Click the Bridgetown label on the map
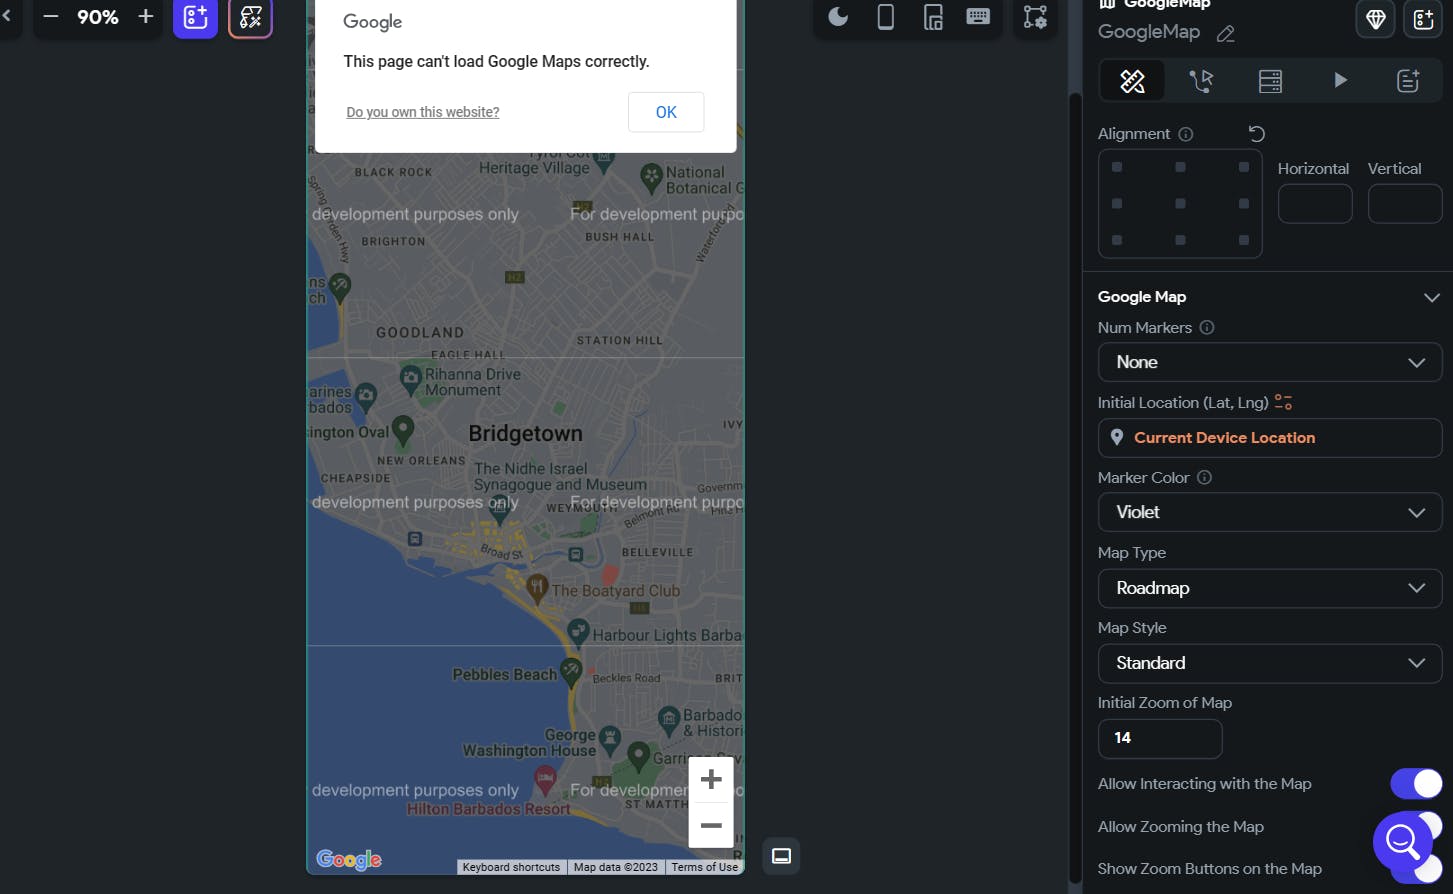Screen dimensions: 1453x894 (x=525, y=434)
